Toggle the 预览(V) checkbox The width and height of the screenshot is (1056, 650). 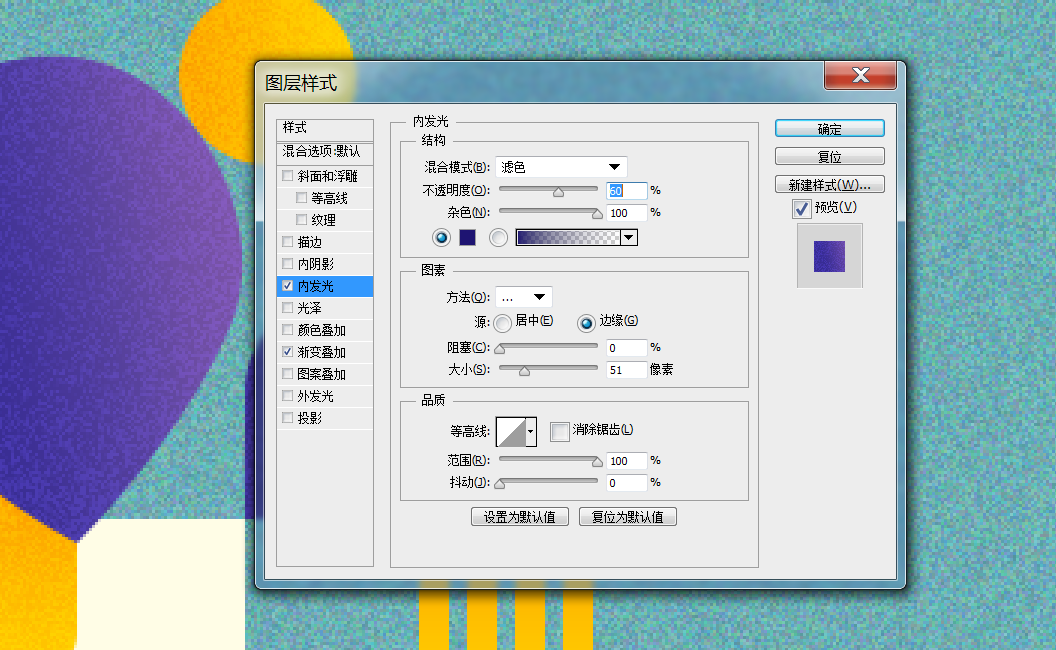click(801, 209)
